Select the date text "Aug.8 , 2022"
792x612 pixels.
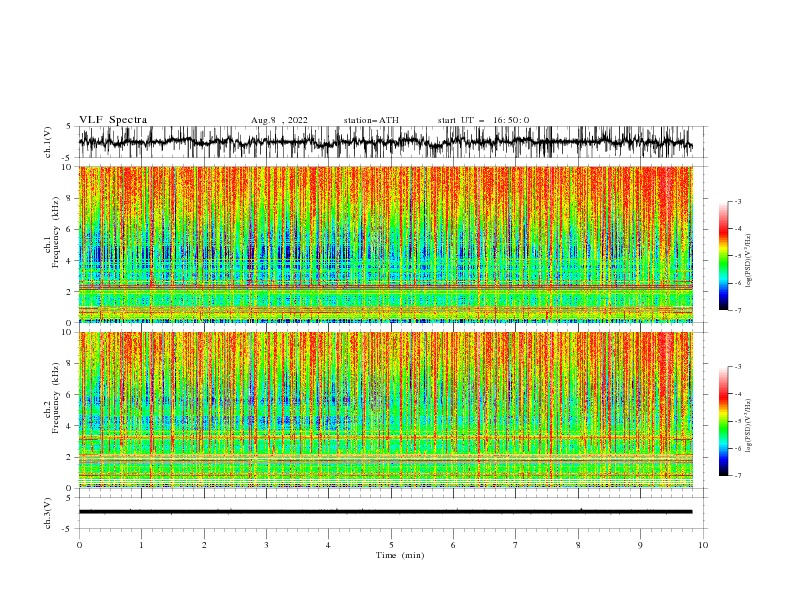click(279, 120)
